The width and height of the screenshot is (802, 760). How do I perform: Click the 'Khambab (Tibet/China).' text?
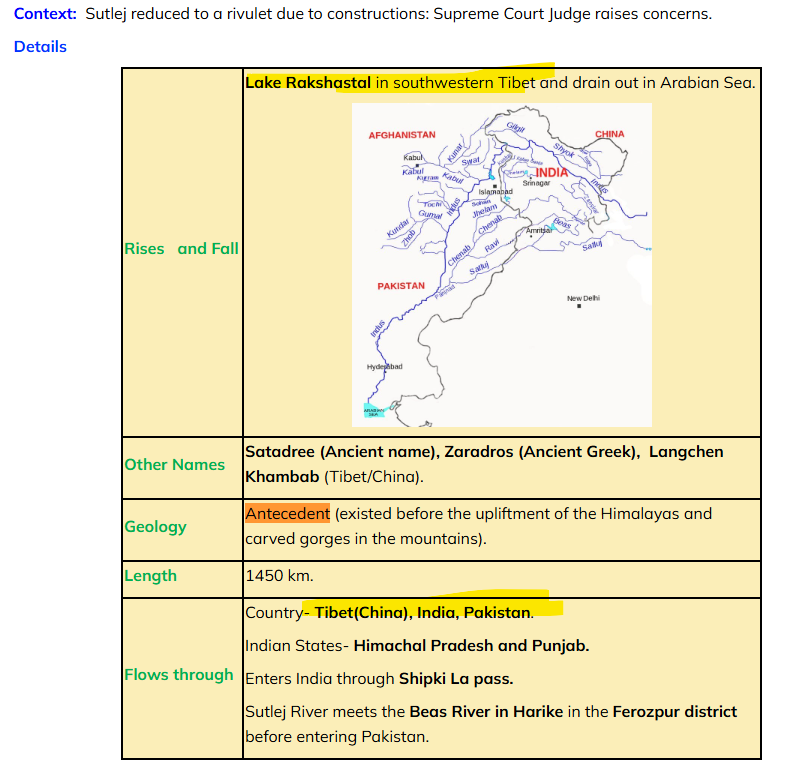[x=335, y=477]
